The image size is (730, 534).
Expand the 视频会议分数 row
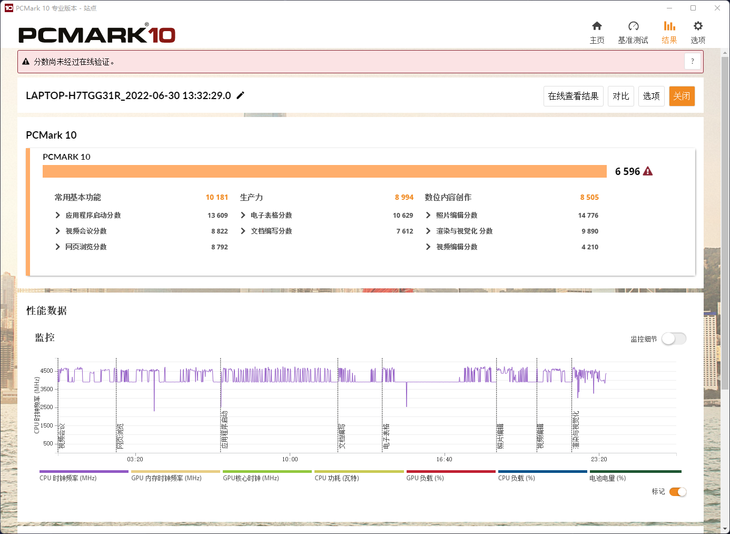(x=58, y=231)
